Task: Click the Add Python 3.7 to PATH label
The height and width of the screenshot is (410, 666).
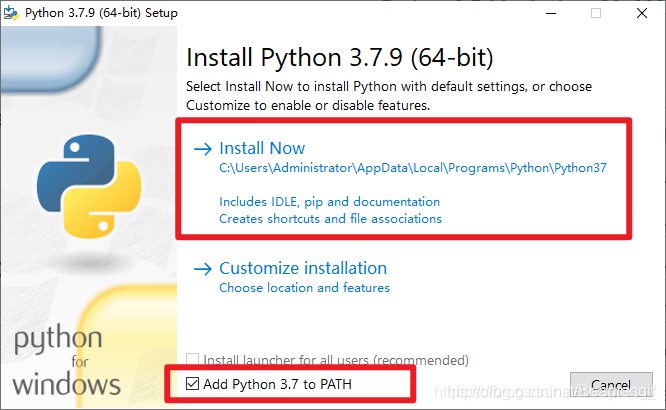Action: coord(277,384)
